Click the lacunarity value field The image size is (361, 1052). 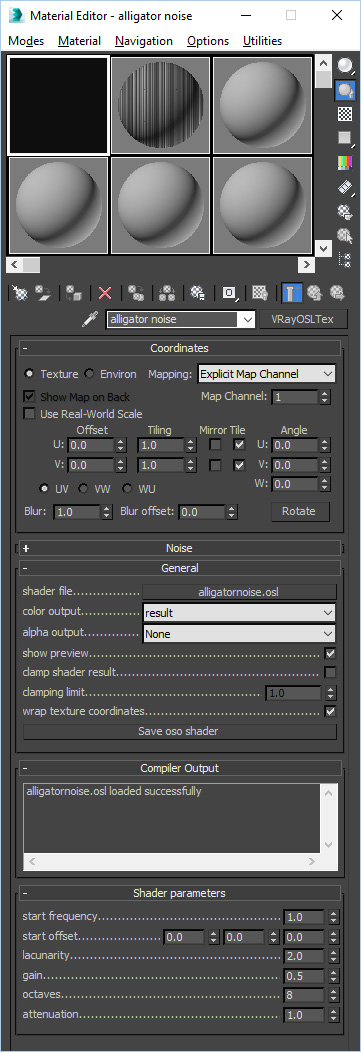303,956
